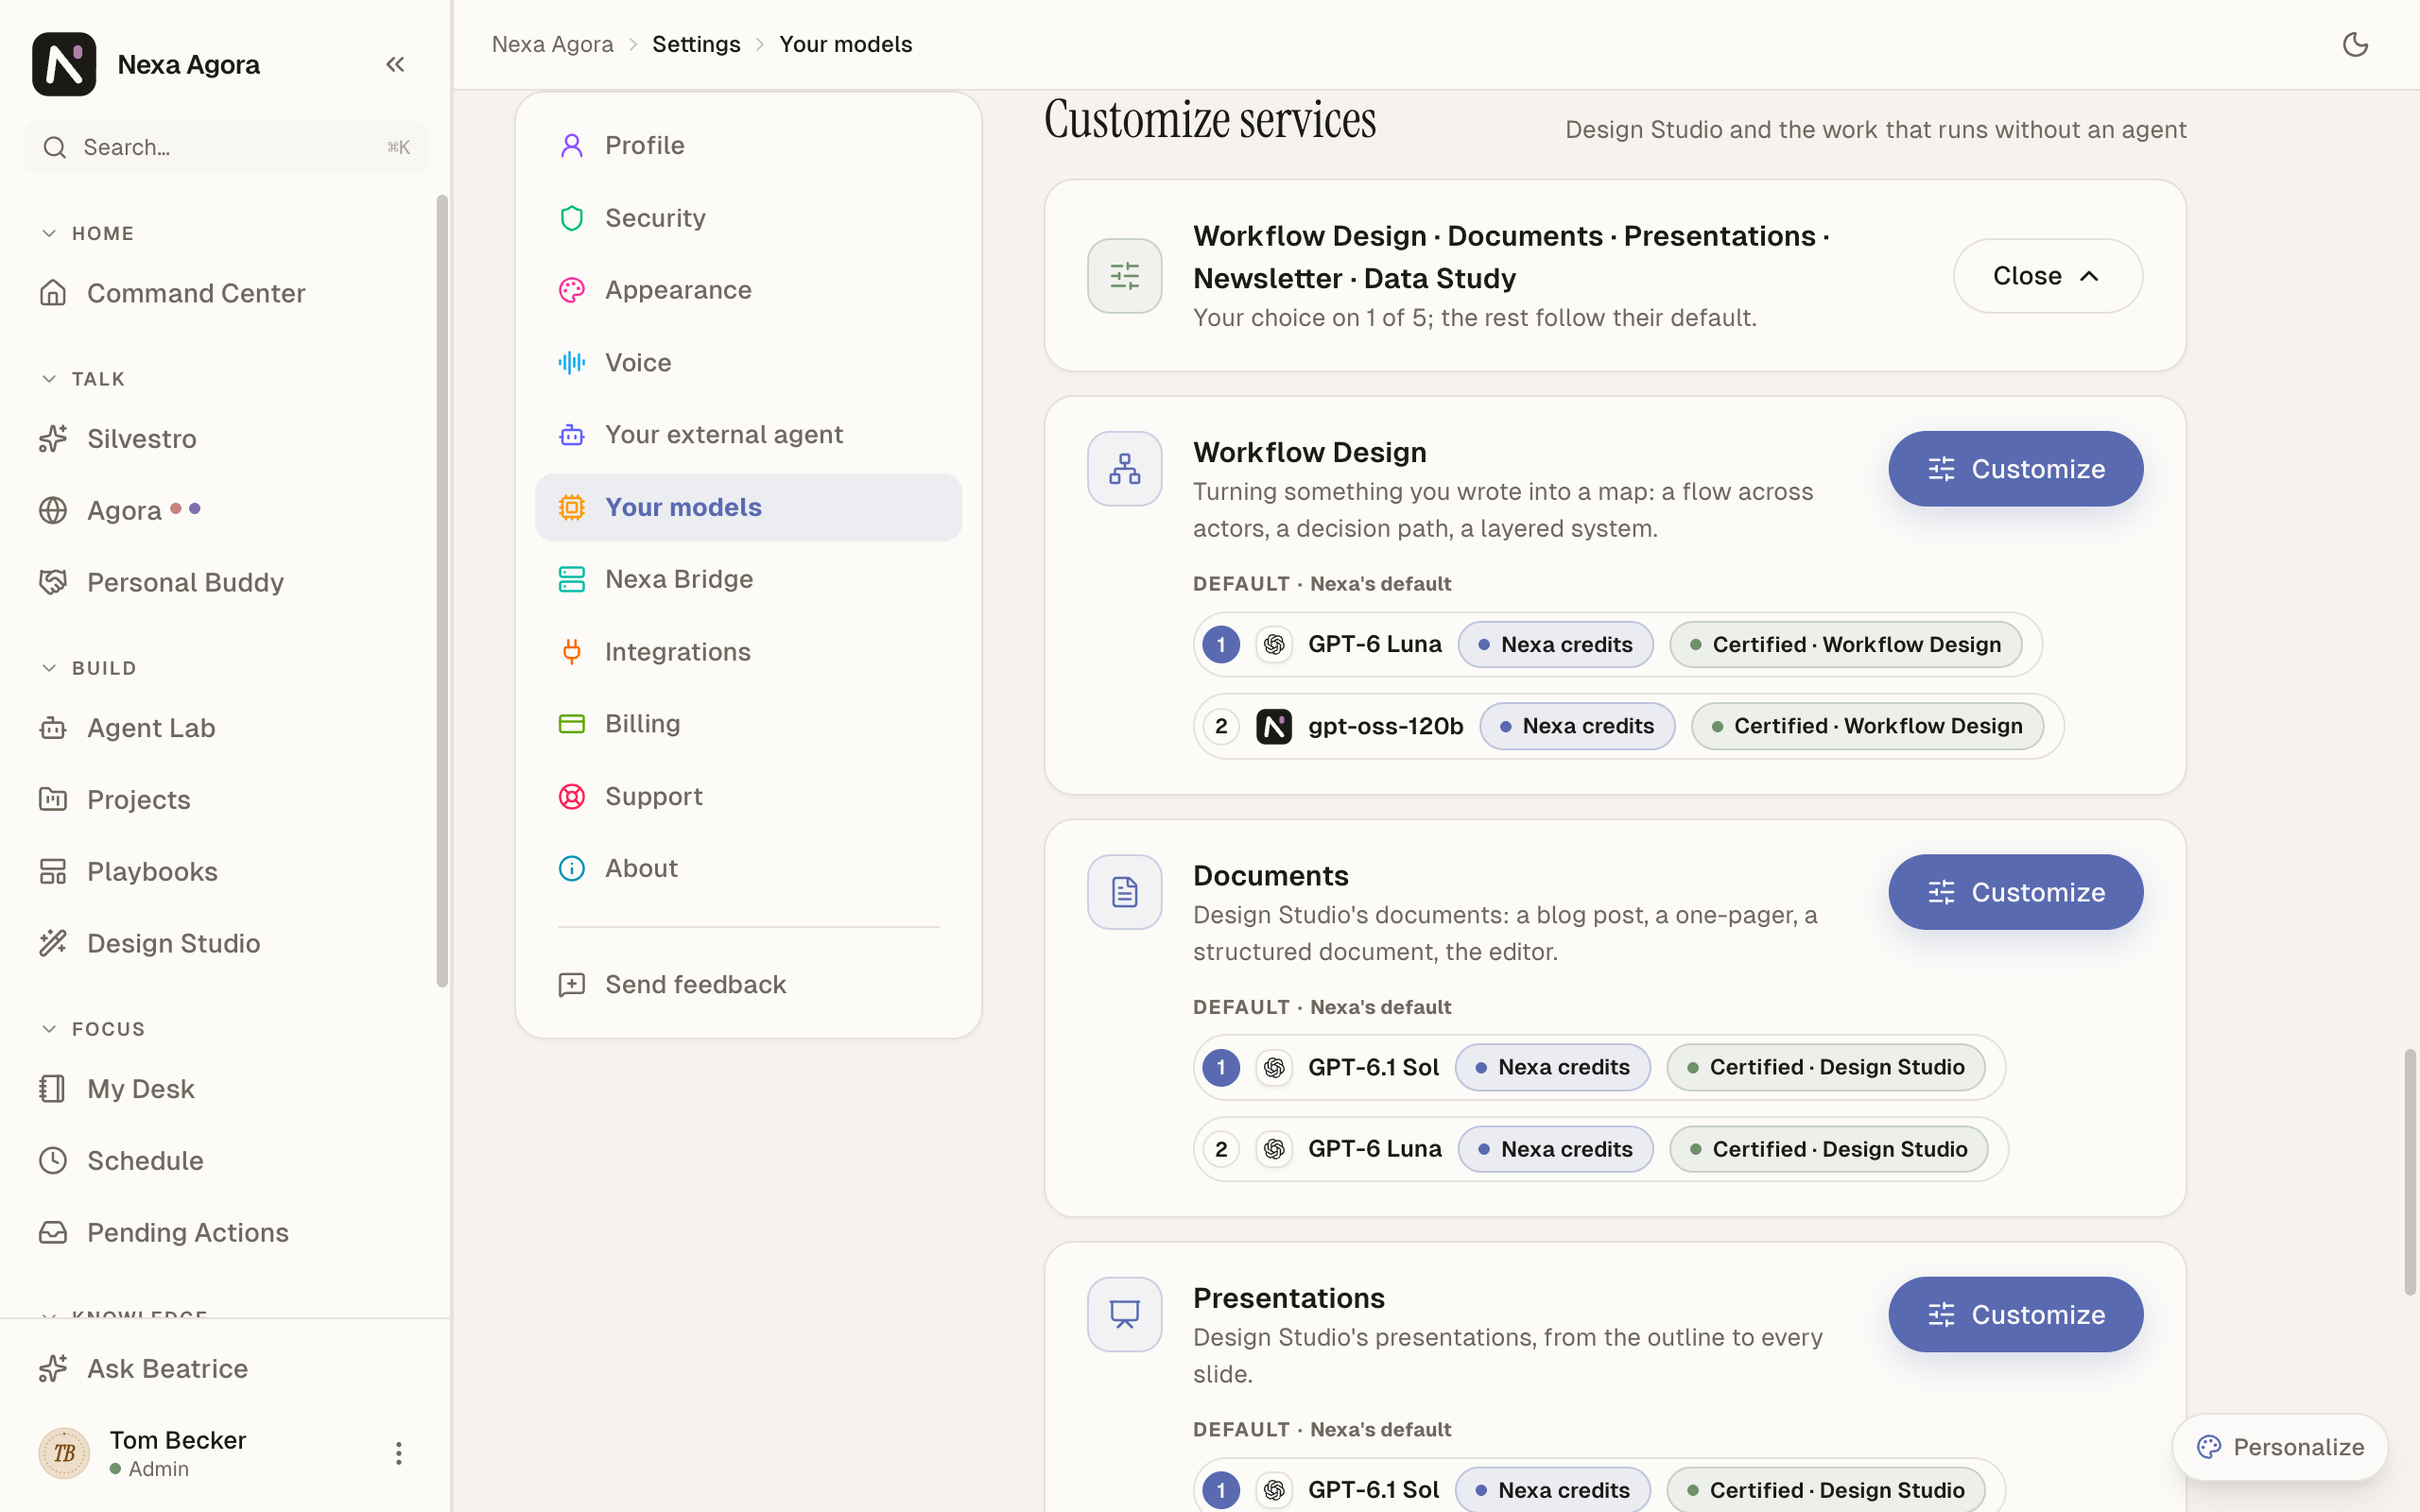Collapse the TALK sidebar section
Screen dimensions: 2420x1512
pyautogui.click(x=84, y=379)
